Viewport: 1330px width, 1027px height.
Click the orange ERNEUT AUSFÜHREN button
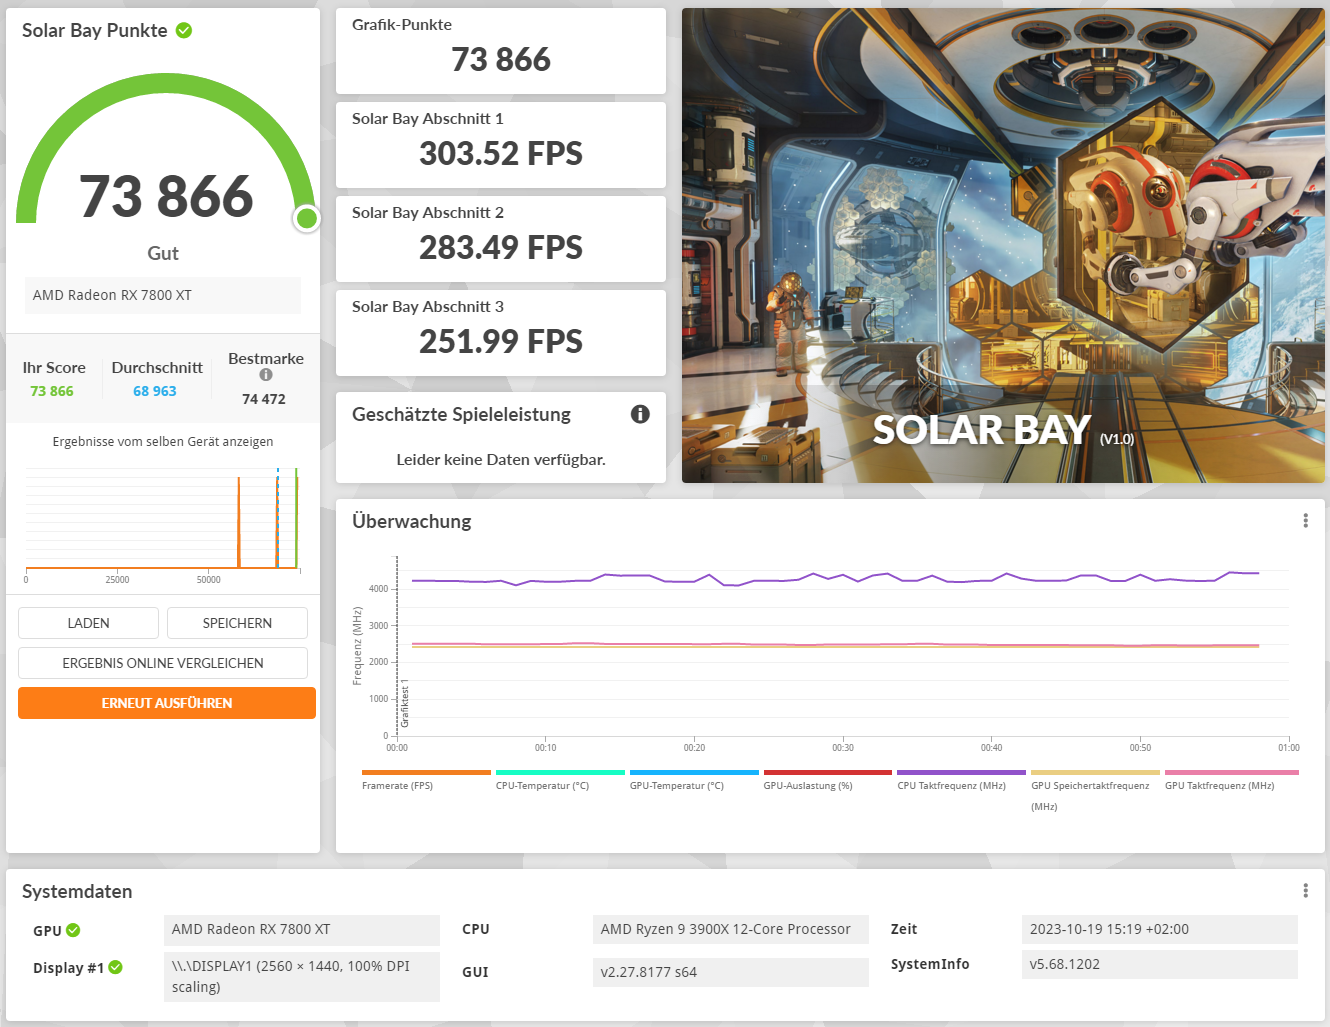(x=167, y=703)
